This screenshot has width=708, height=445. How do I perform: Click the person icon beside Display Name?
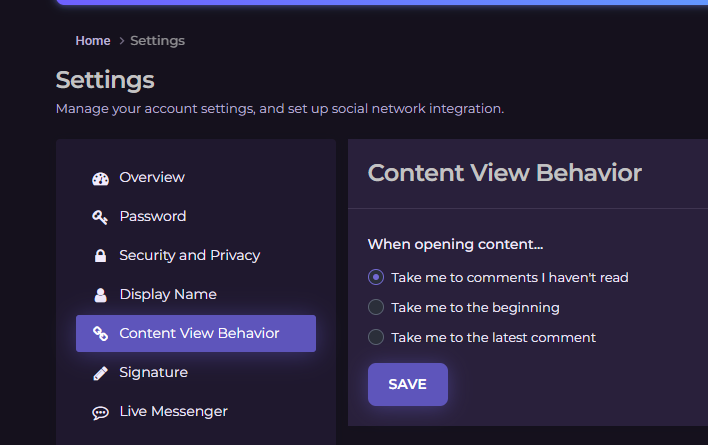tap(100, 295)
